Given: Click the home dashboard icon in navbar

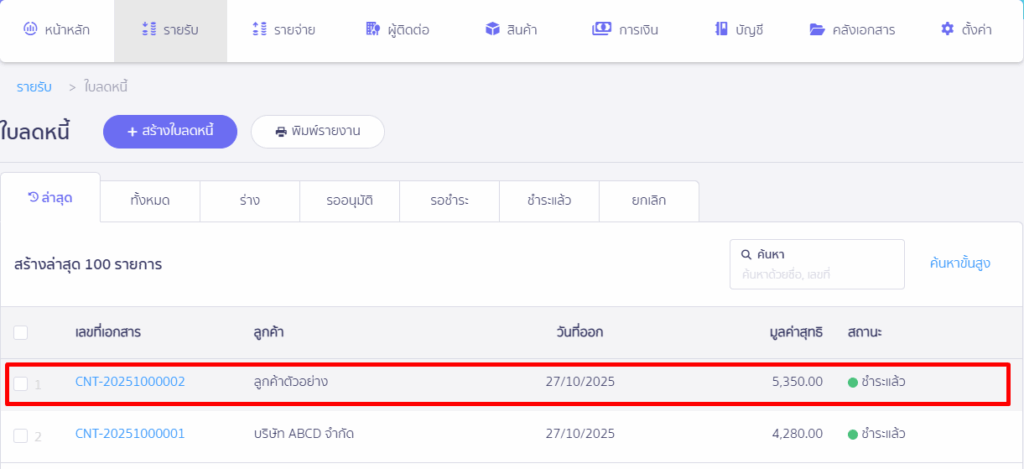Looking at the screenshot, I should (30, 30).
